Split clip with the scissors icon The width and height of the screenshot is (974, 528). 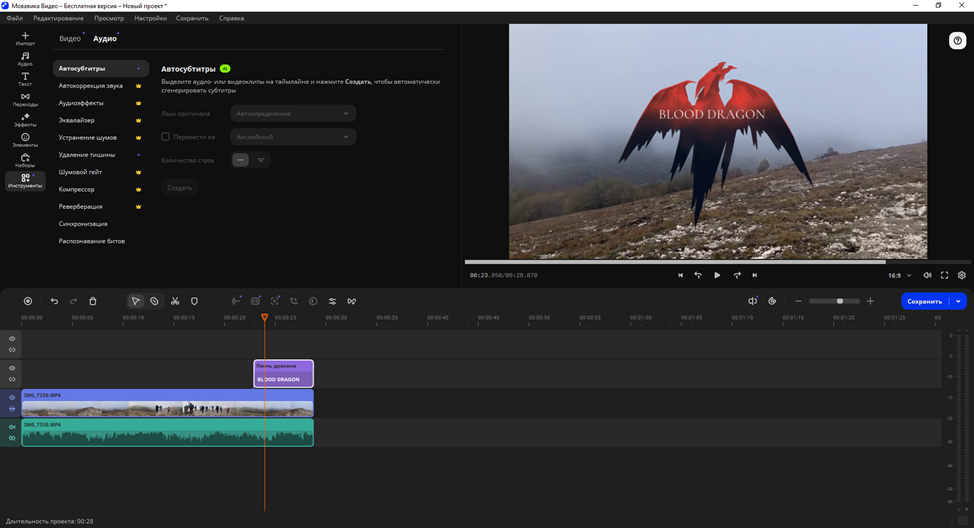point(175,301)
